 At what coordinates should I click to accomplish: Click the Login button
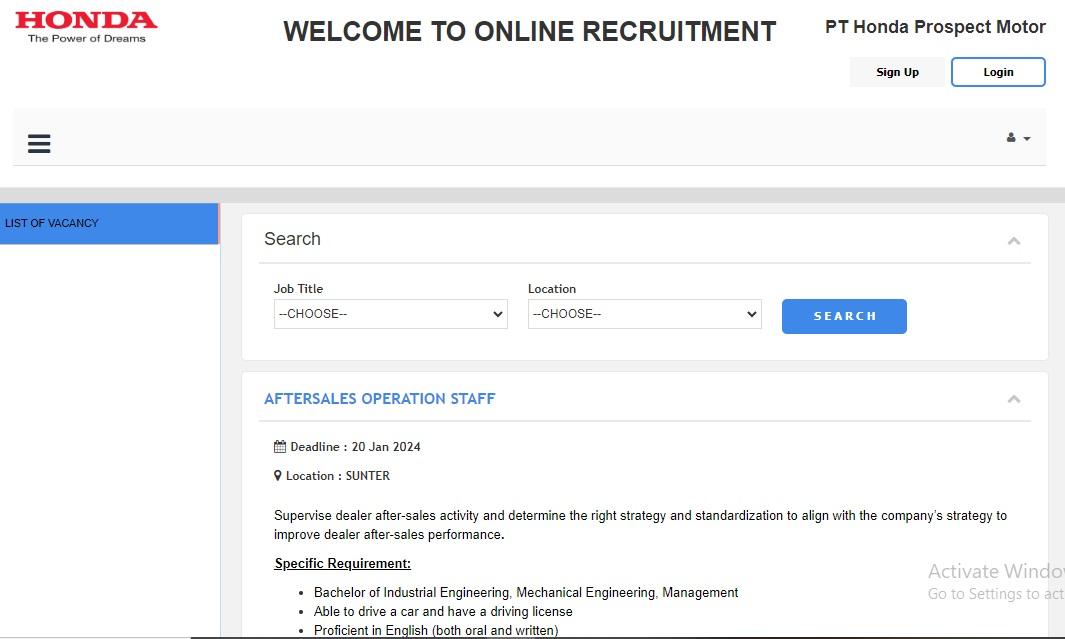point(997,72)
